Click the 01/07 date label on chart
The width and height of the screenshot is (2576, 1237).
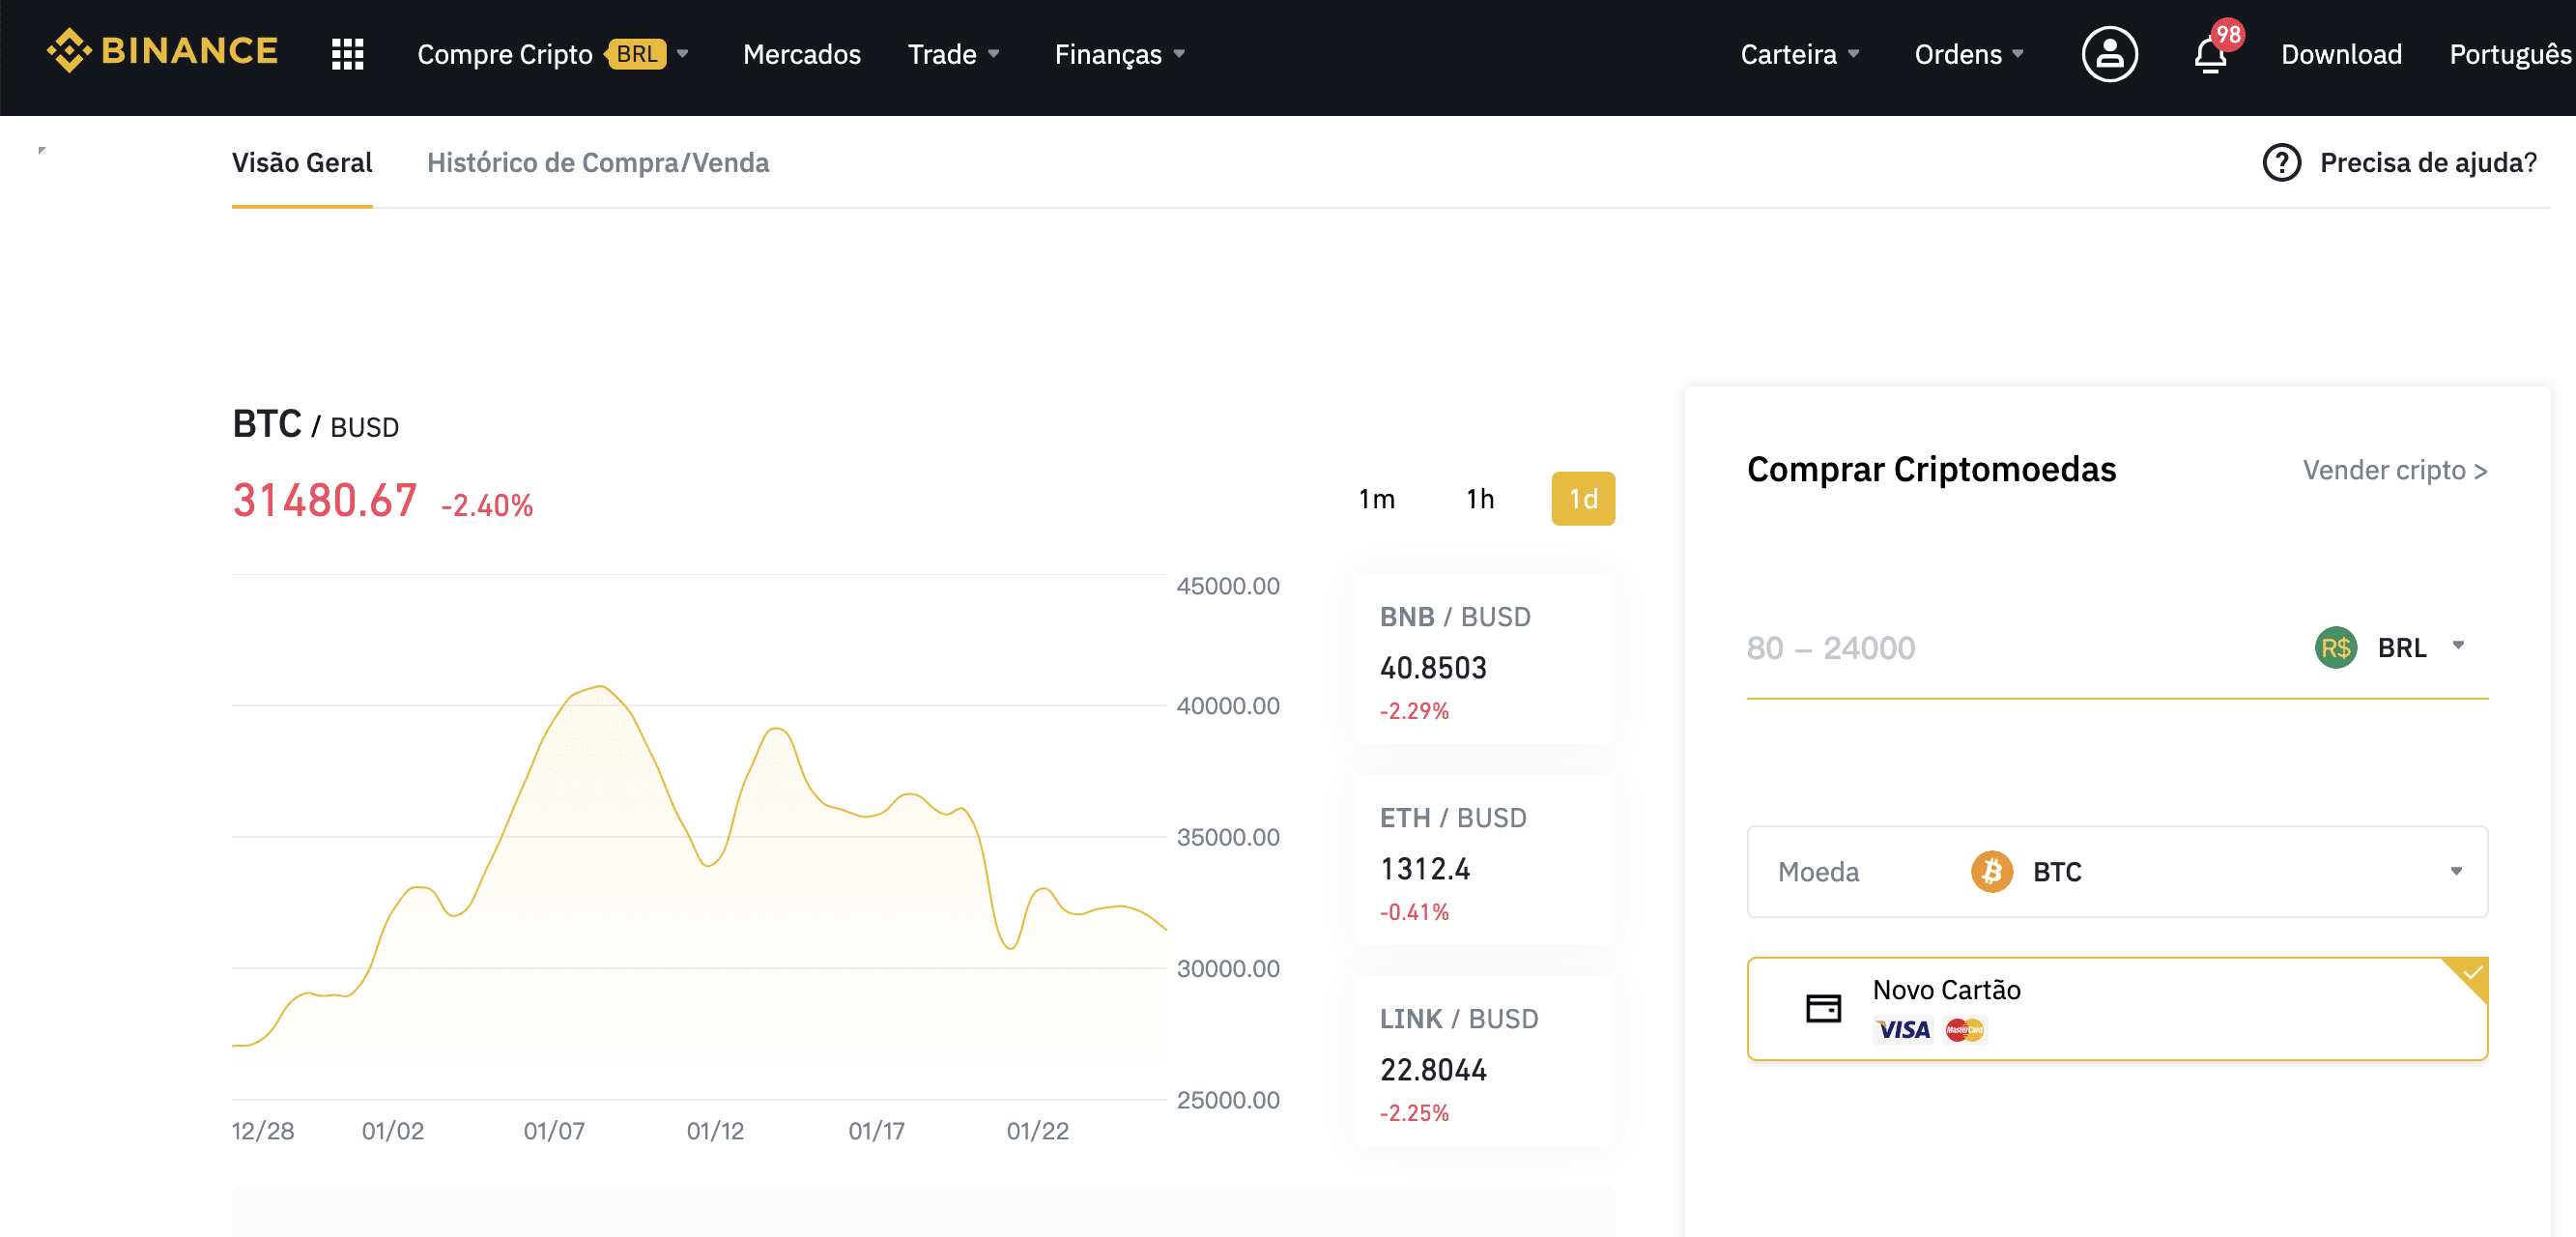(x=554, y=1130)
